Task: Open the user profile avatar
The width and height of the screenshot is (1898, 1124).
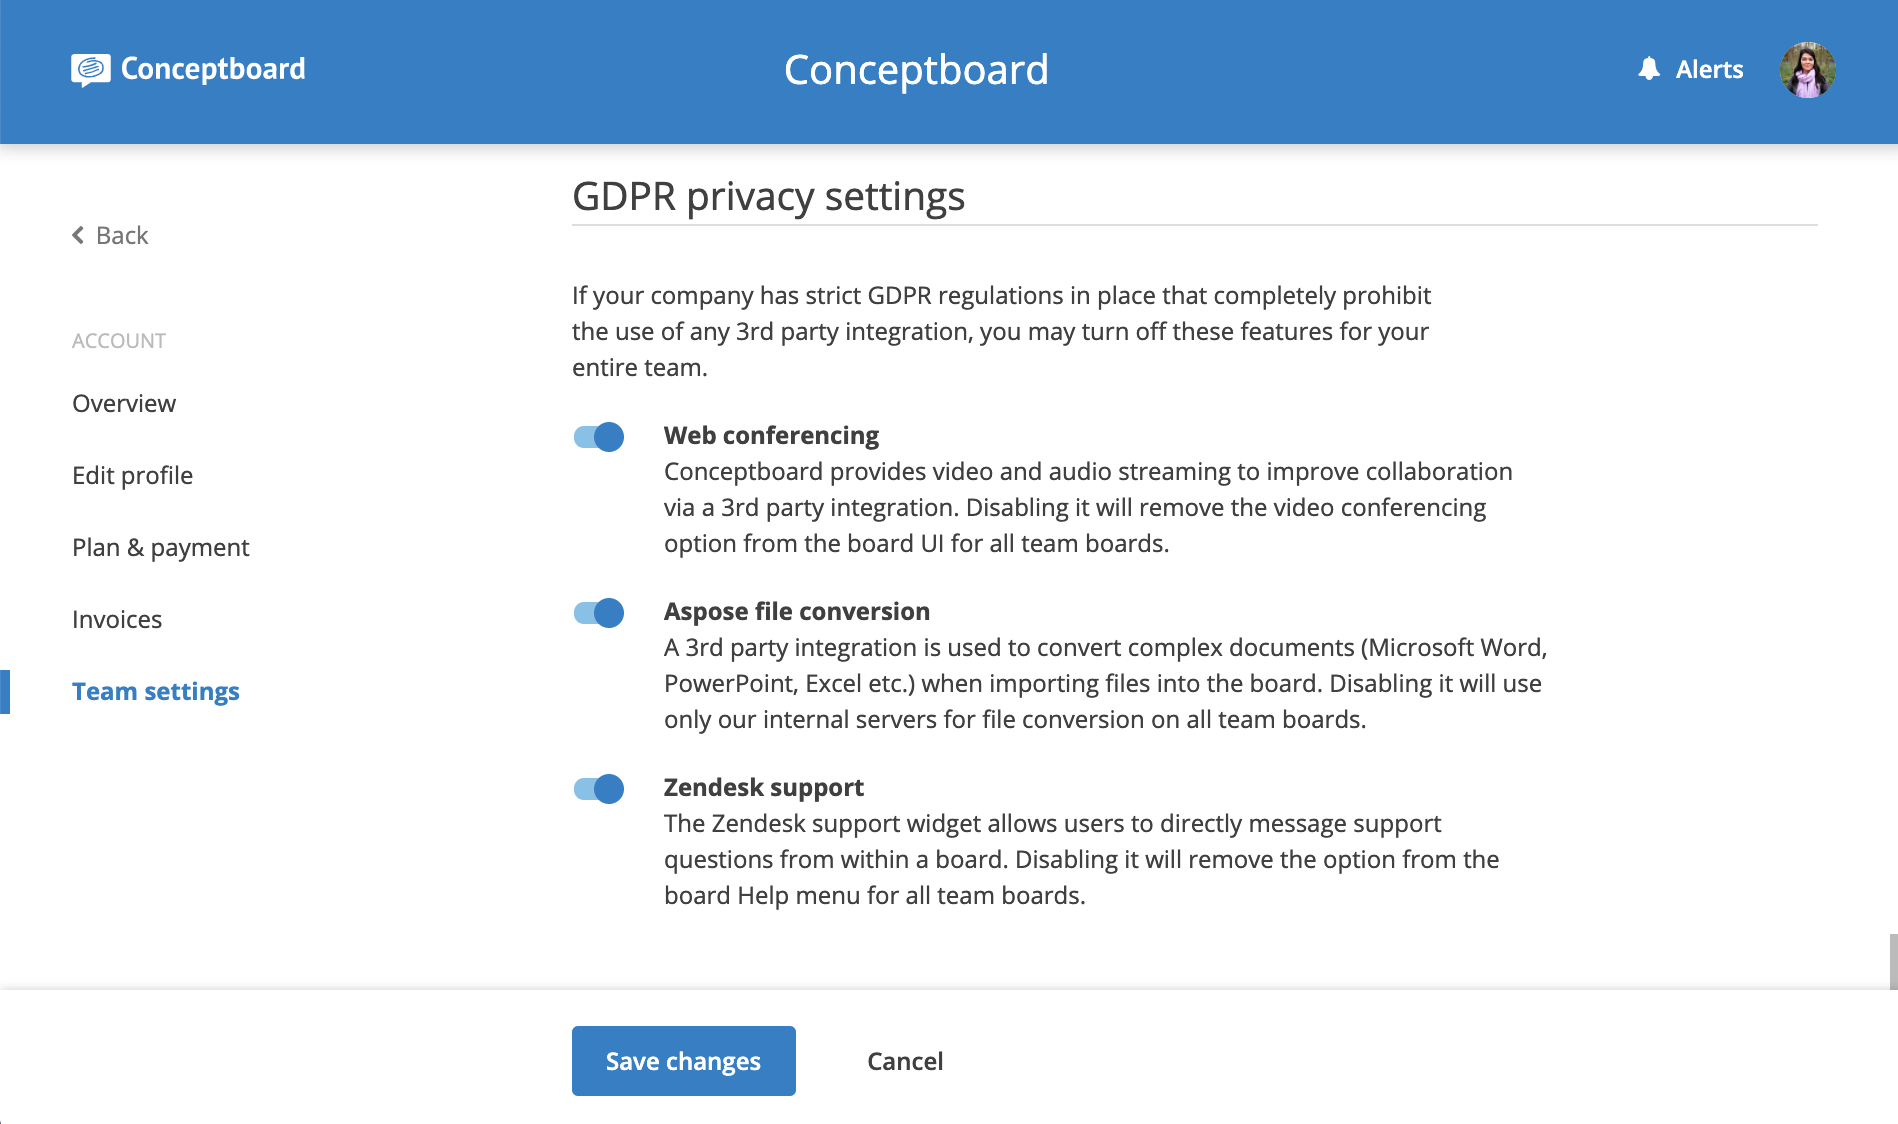Action: [1807, 70]
